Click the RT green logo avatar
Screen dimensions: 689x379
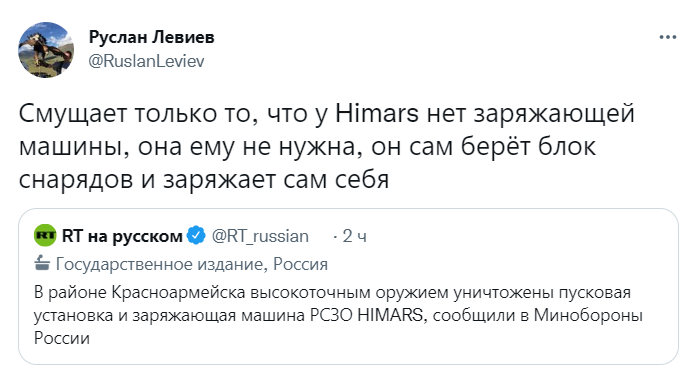tap(45, 236)
